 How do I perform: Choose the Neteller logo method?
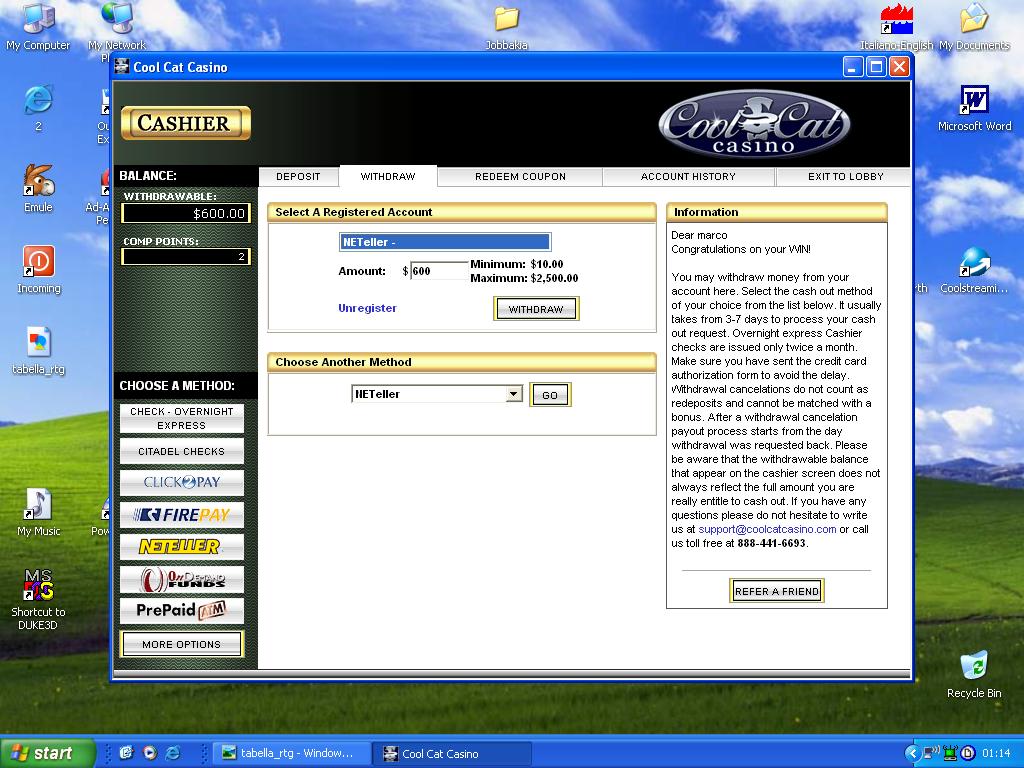click(x=182, y=547)
